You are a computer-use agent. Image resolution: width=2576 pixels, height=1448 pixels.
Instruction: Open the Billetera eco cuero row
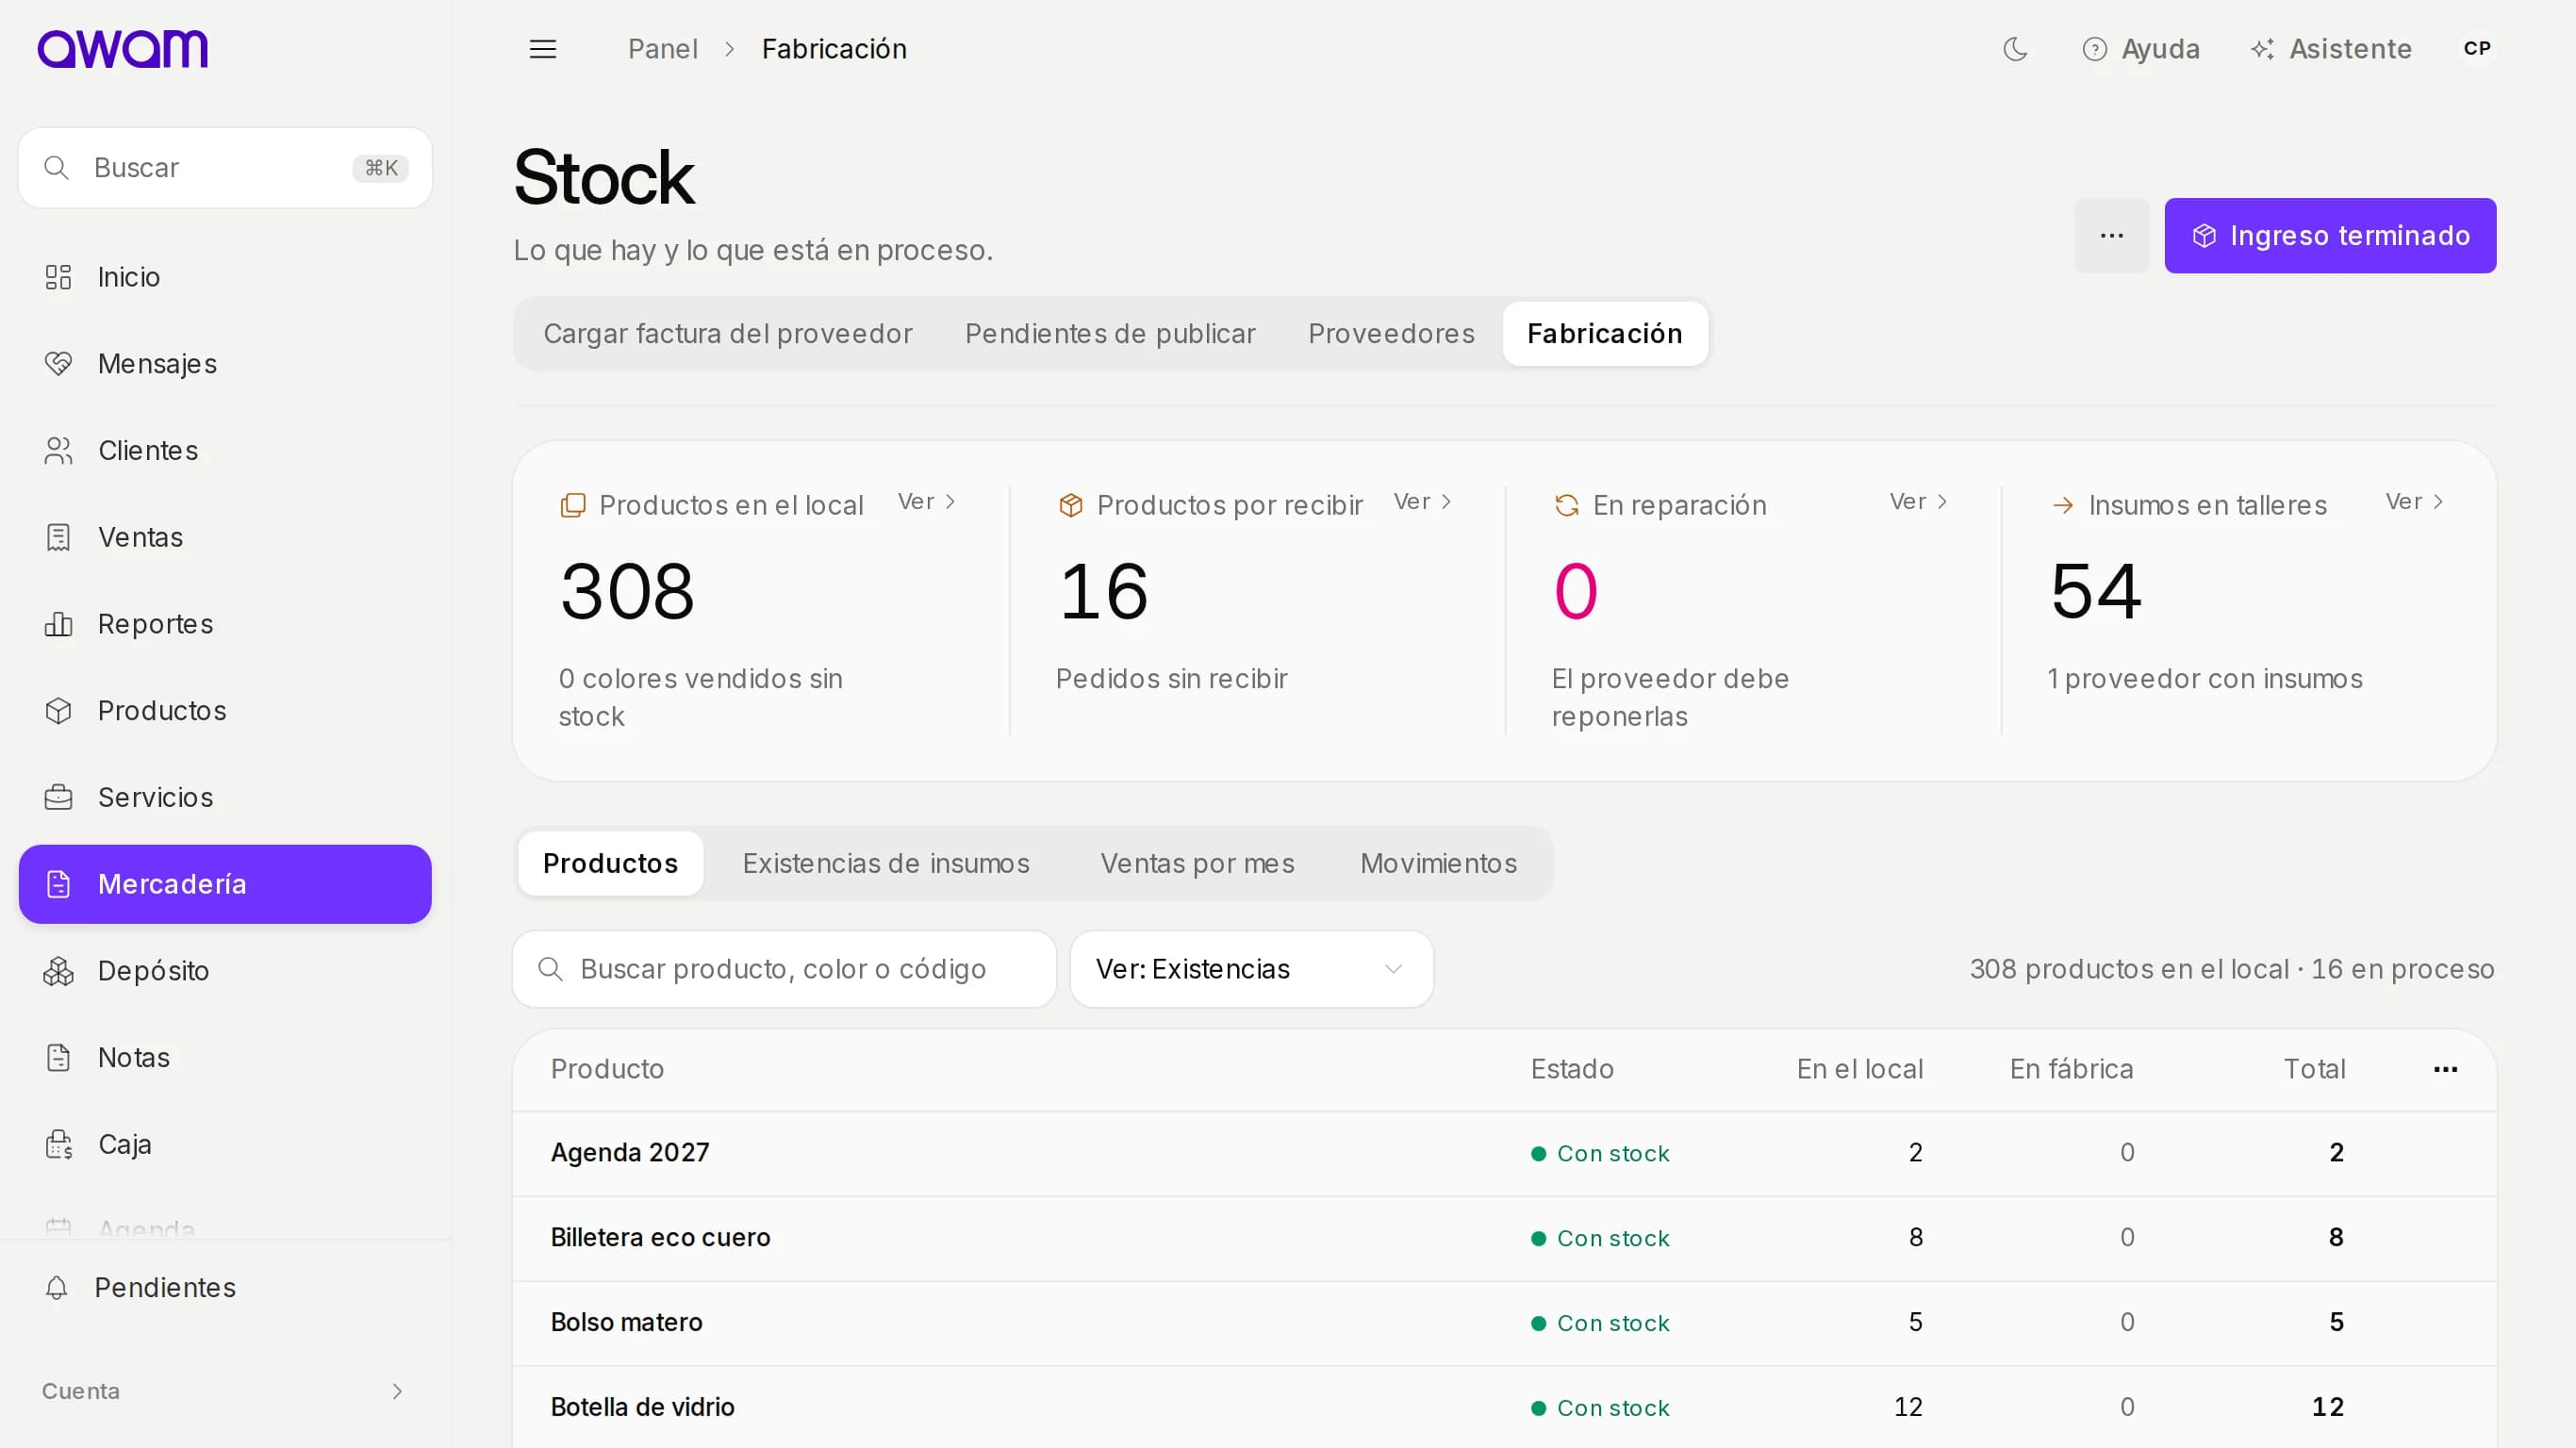click(1504, 1238)
